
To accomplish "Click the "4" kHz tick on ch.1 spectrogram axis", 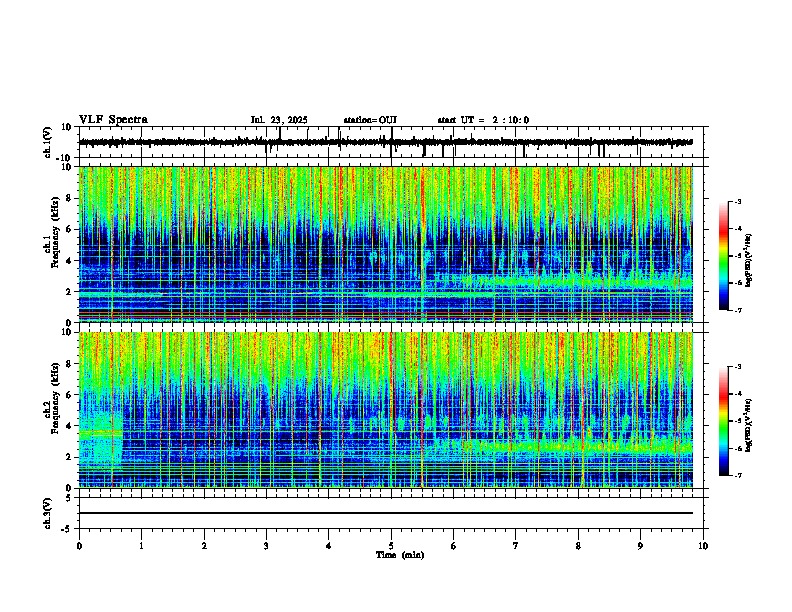I will pyautogui.click(x=70, y=261).
